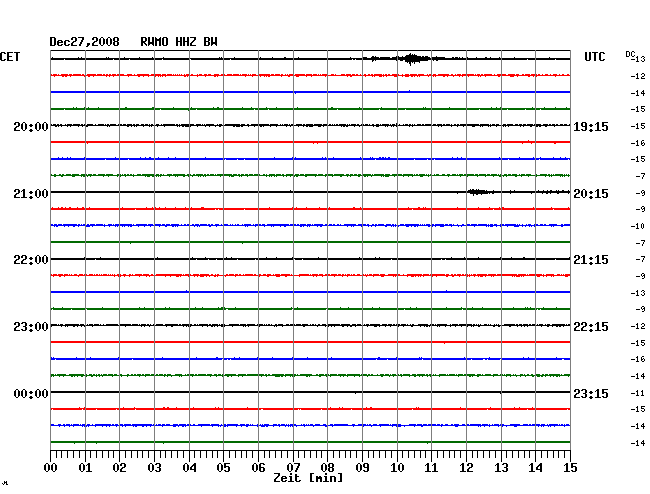Click the 22:15 UTC time label
Image resolution: width=650 pixels, height=494 pixels.
click(x=591, y=327)
